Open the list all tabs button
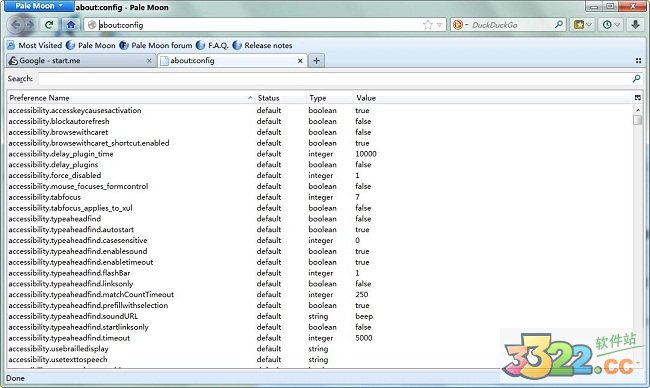This screenshot has width=650, height=388. point(638,61)
